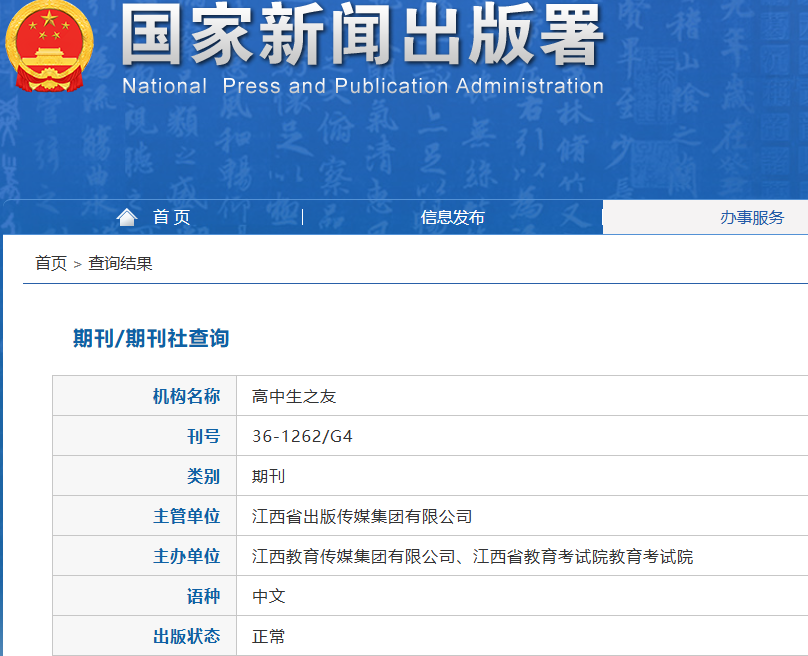Select the serial number 36-1262/G4
The image size is (808, 656).
tap(302, 436)
